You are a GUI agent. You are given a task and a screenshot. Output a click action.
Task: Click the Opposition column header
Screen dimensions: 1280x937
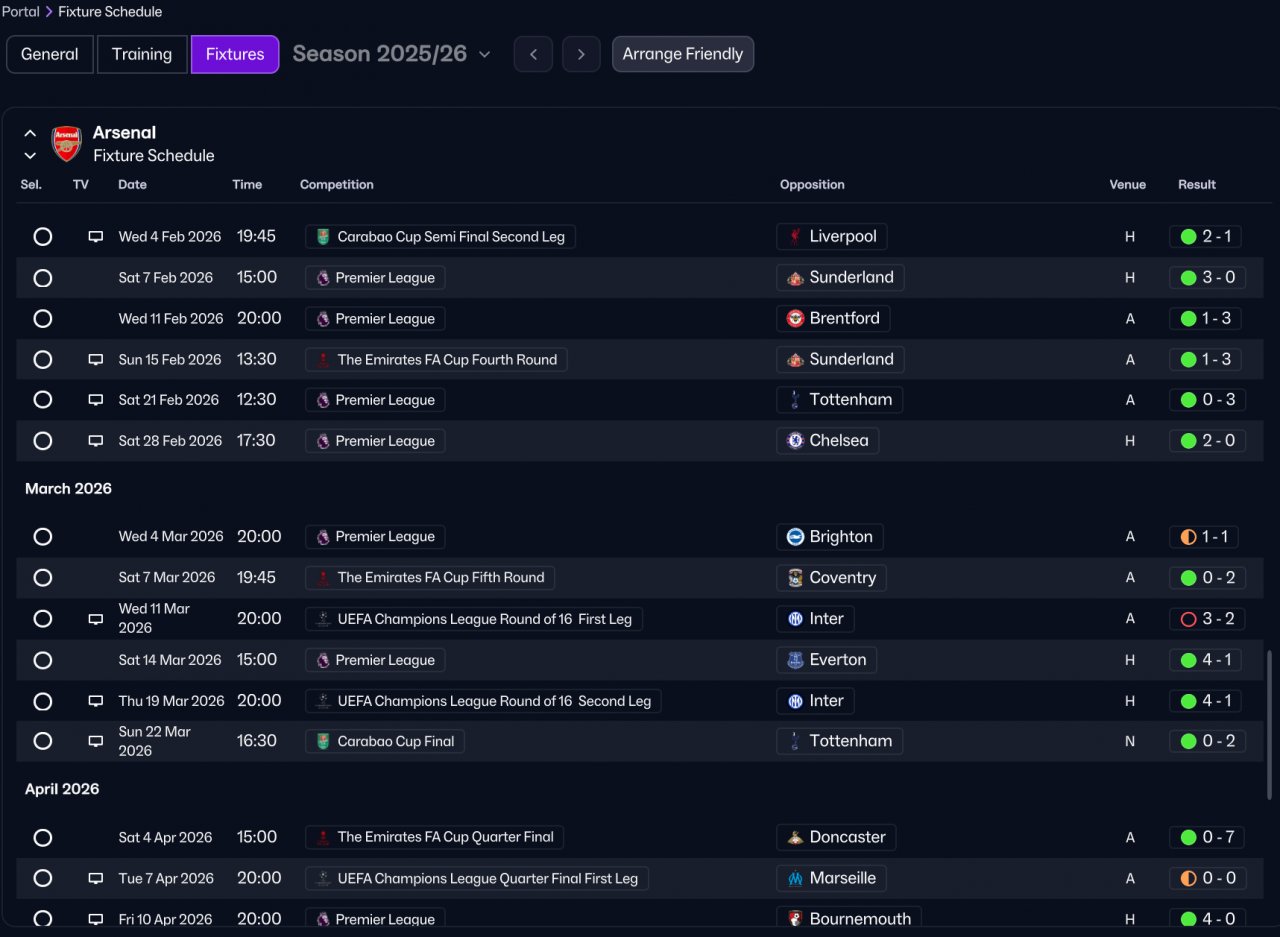coord(812,185)
